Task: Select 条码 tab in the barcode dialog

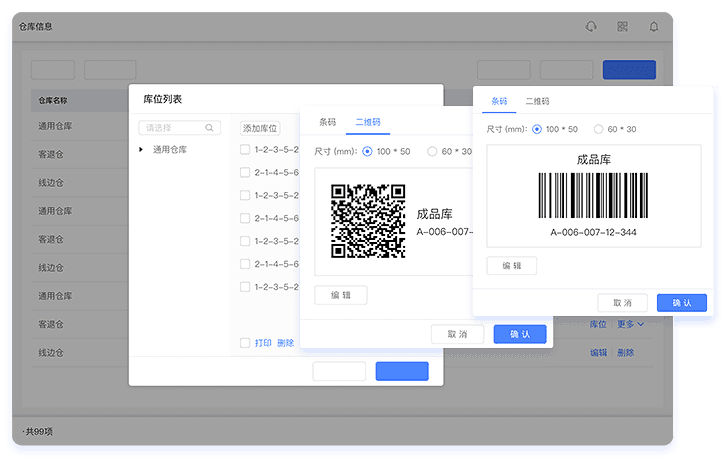Action: [x=499, y=101]
